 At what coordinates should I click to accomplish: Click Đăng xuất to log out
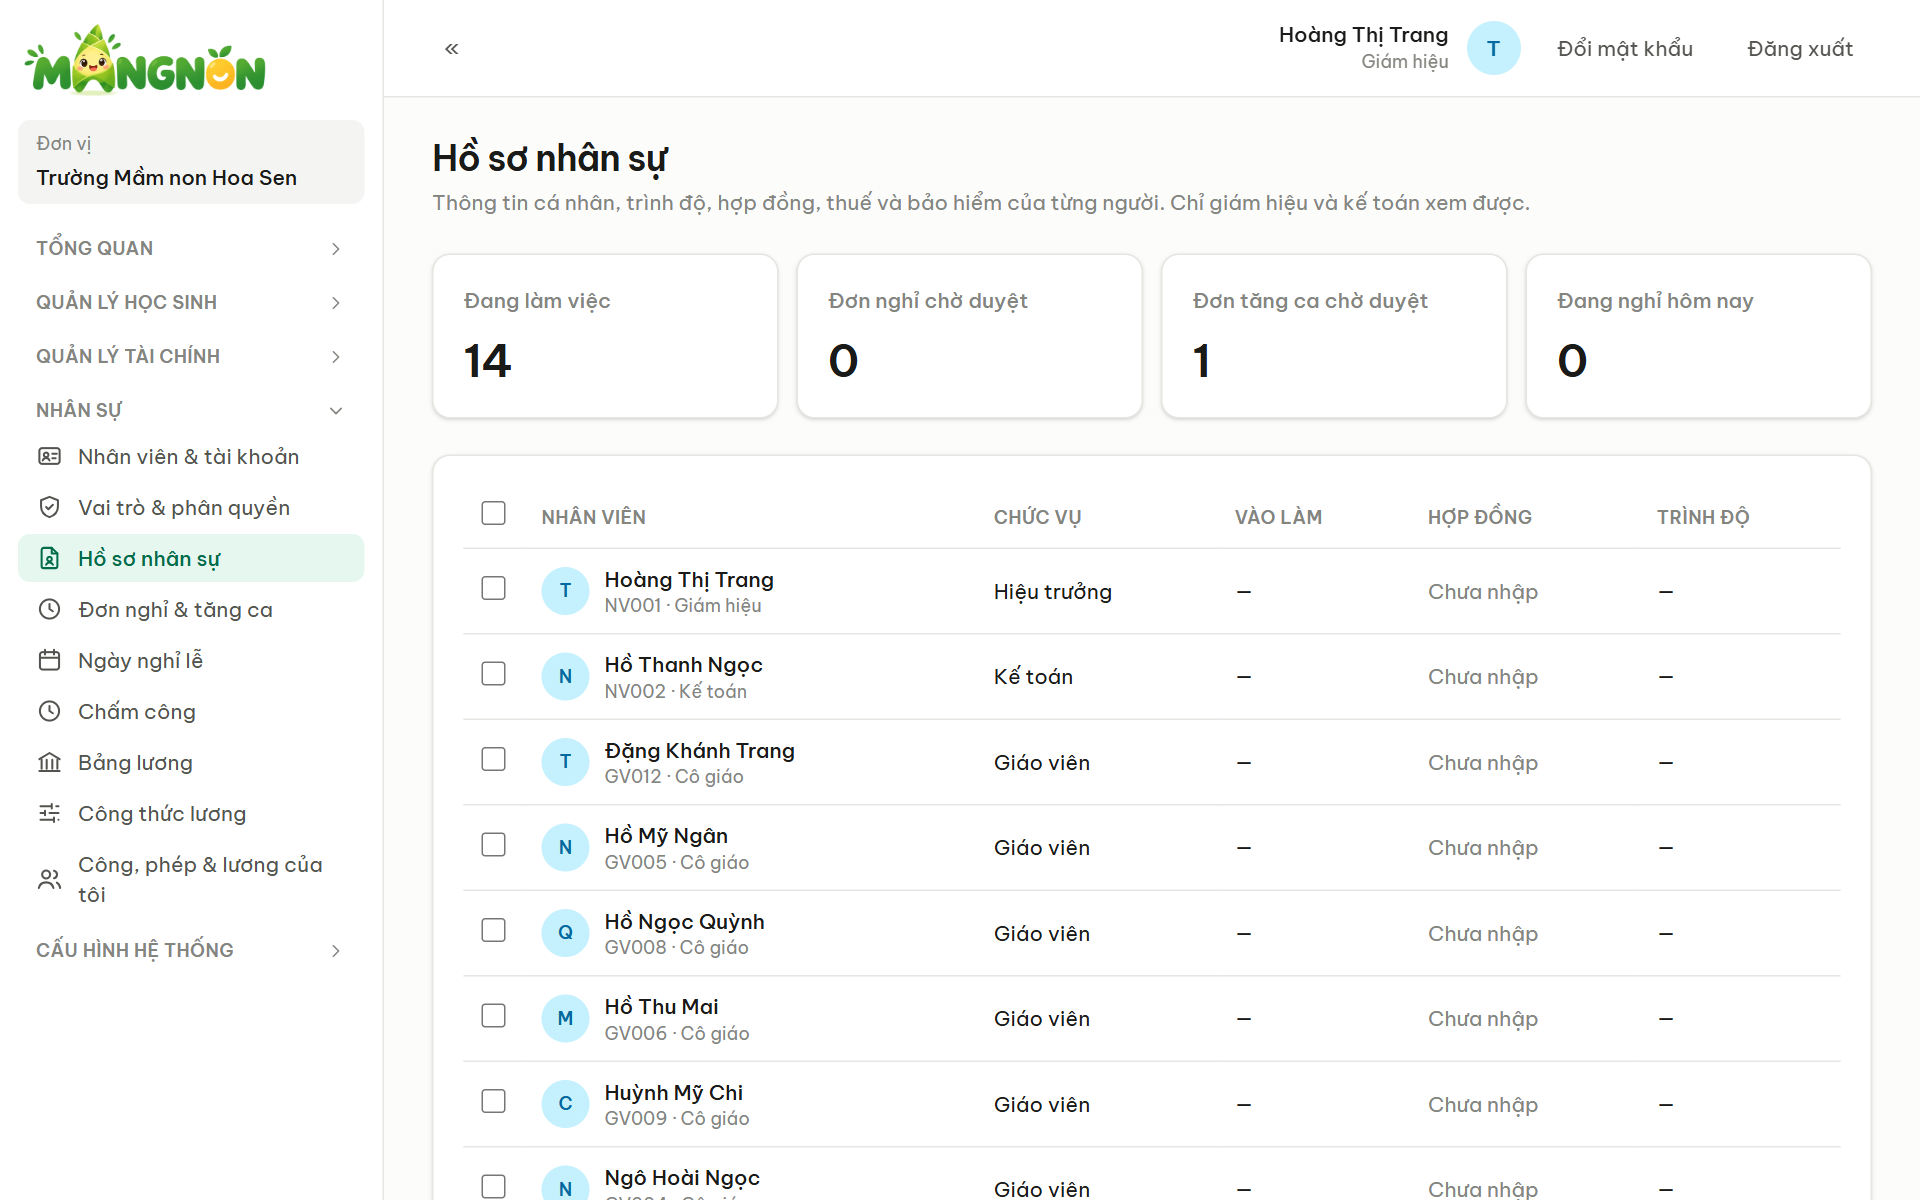click(x=1800, y=49)
